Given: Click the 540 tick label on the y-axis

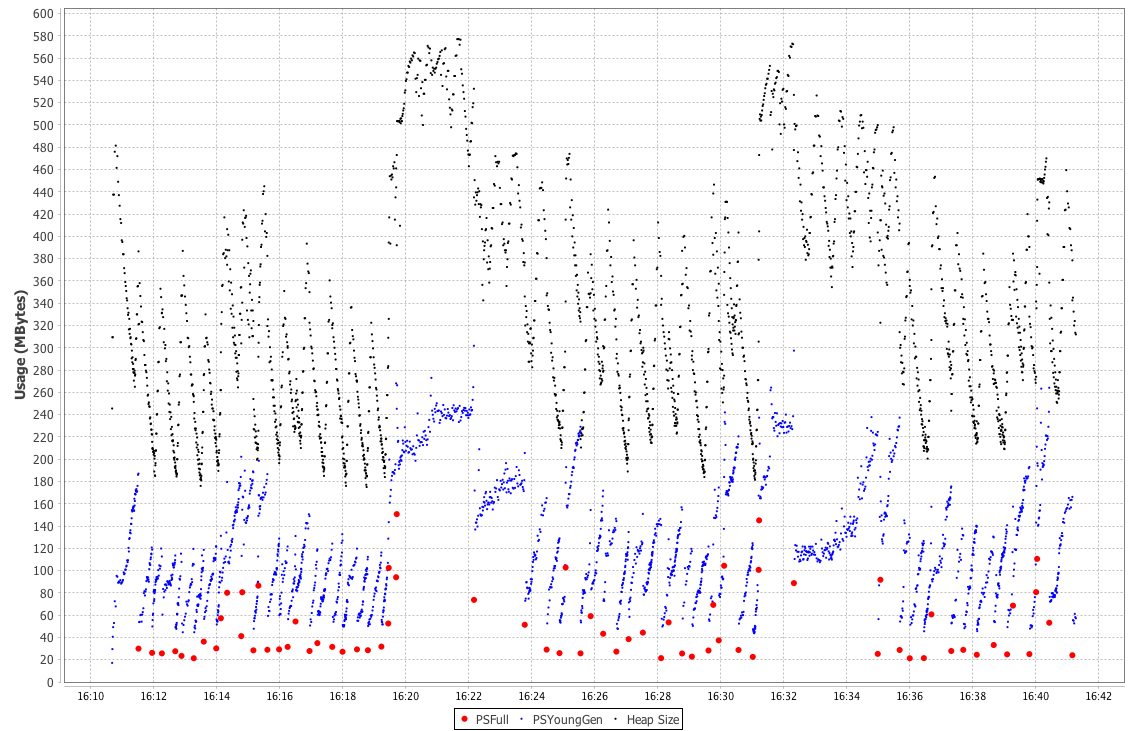Looking at the screenshot, I should (43, 80).
